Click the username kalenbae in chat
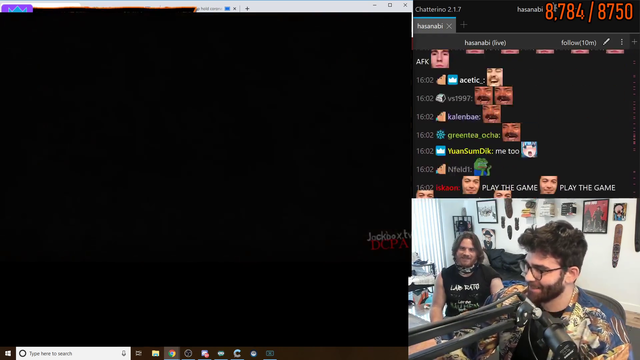The image size is (640, 360). click(x=464, y=117)
